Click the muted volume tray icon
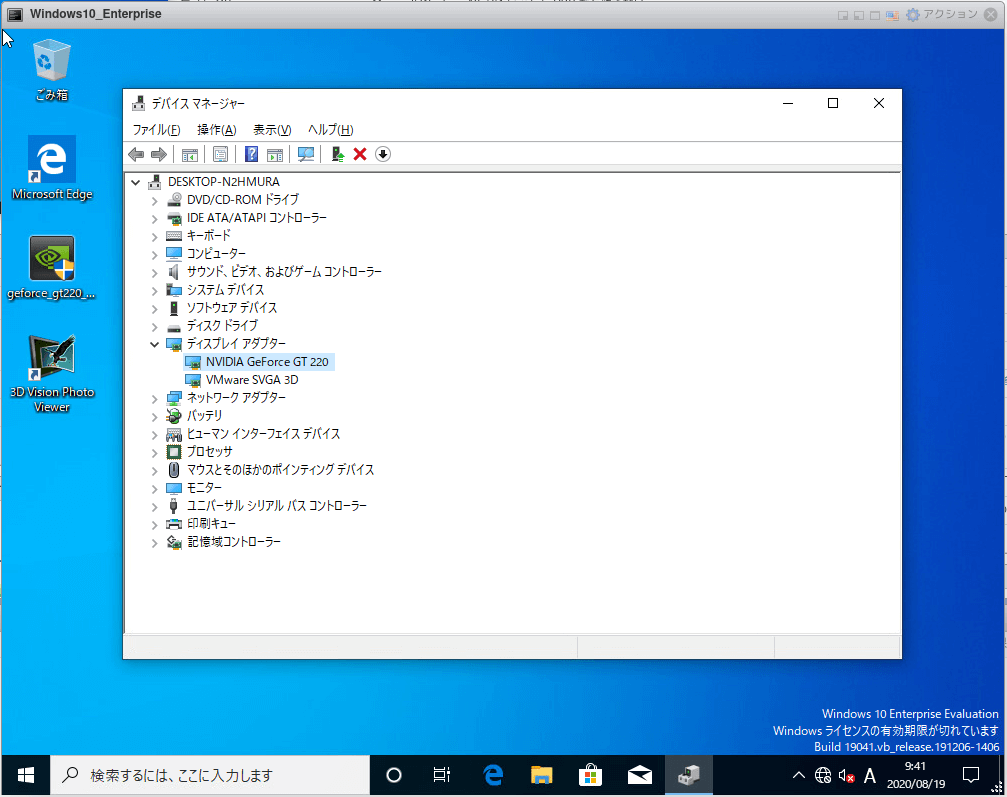The width and height of the screenshot is (1007, 797). pyautogui.click(x=846, y=776)
